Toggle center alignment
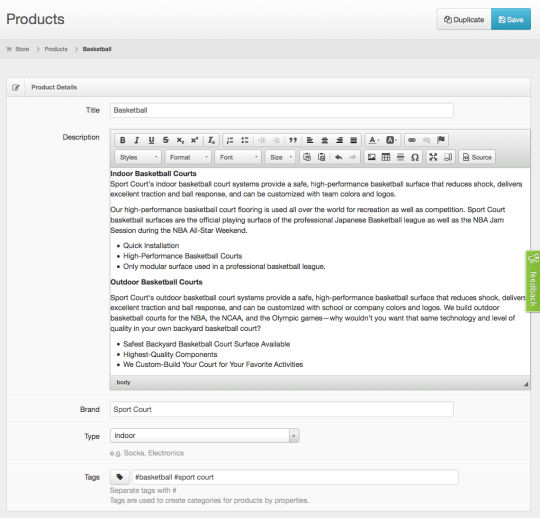The height and width of the screenshot is (518, 540). pyautogui.click(x=324, y=140)
